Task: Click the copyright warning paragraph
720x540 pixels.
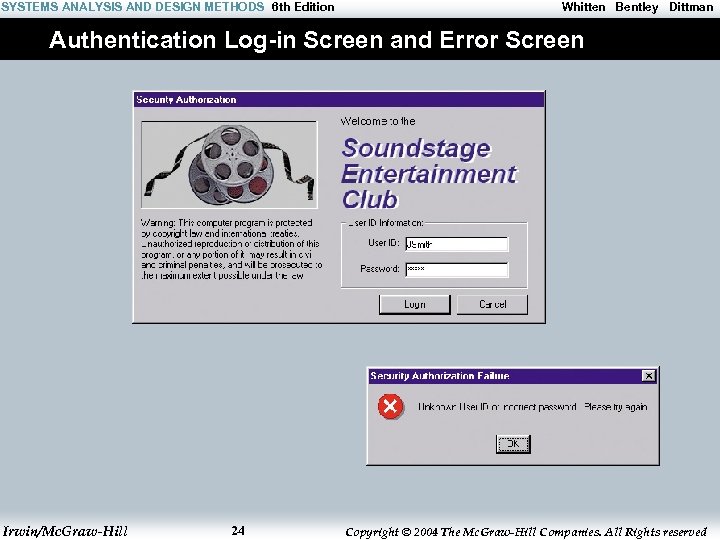Action: coord(231,249)
